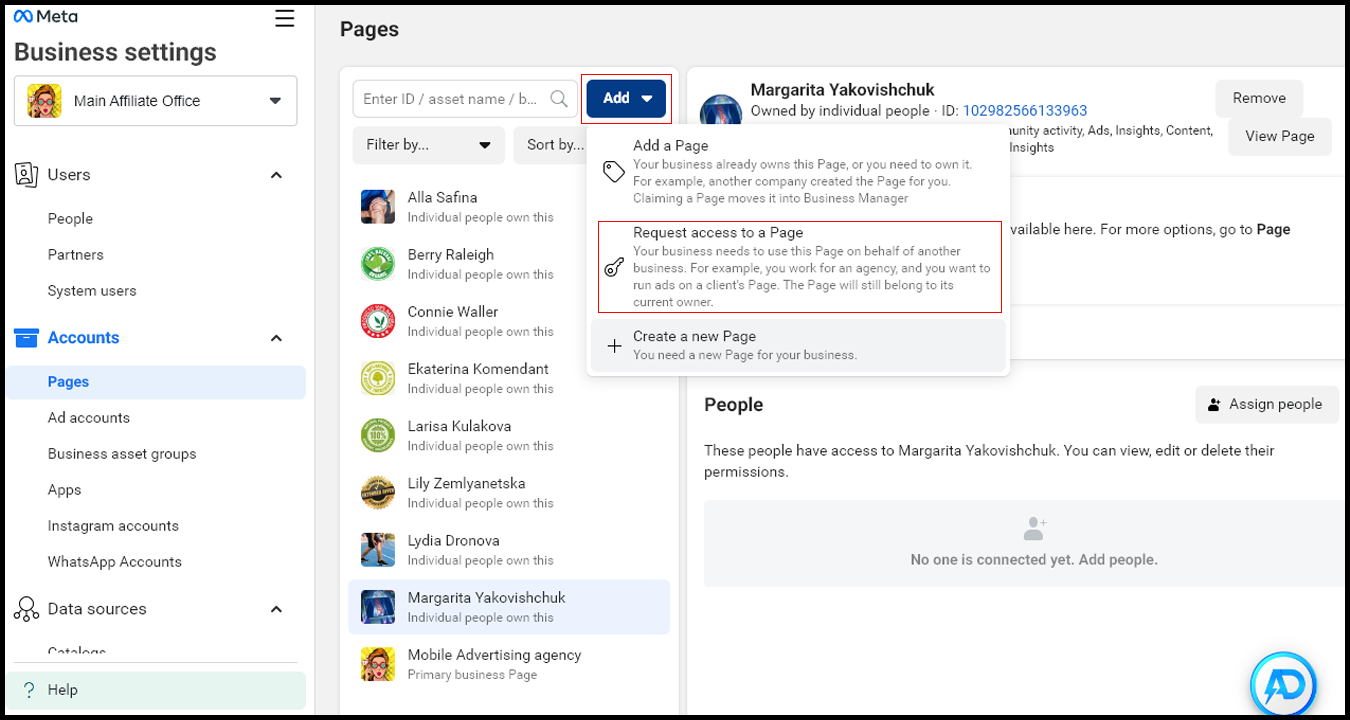Click the hamburger menu icon beside Meta logo
The height and width of the screenshot is (720, 1350).
(285, 19)
